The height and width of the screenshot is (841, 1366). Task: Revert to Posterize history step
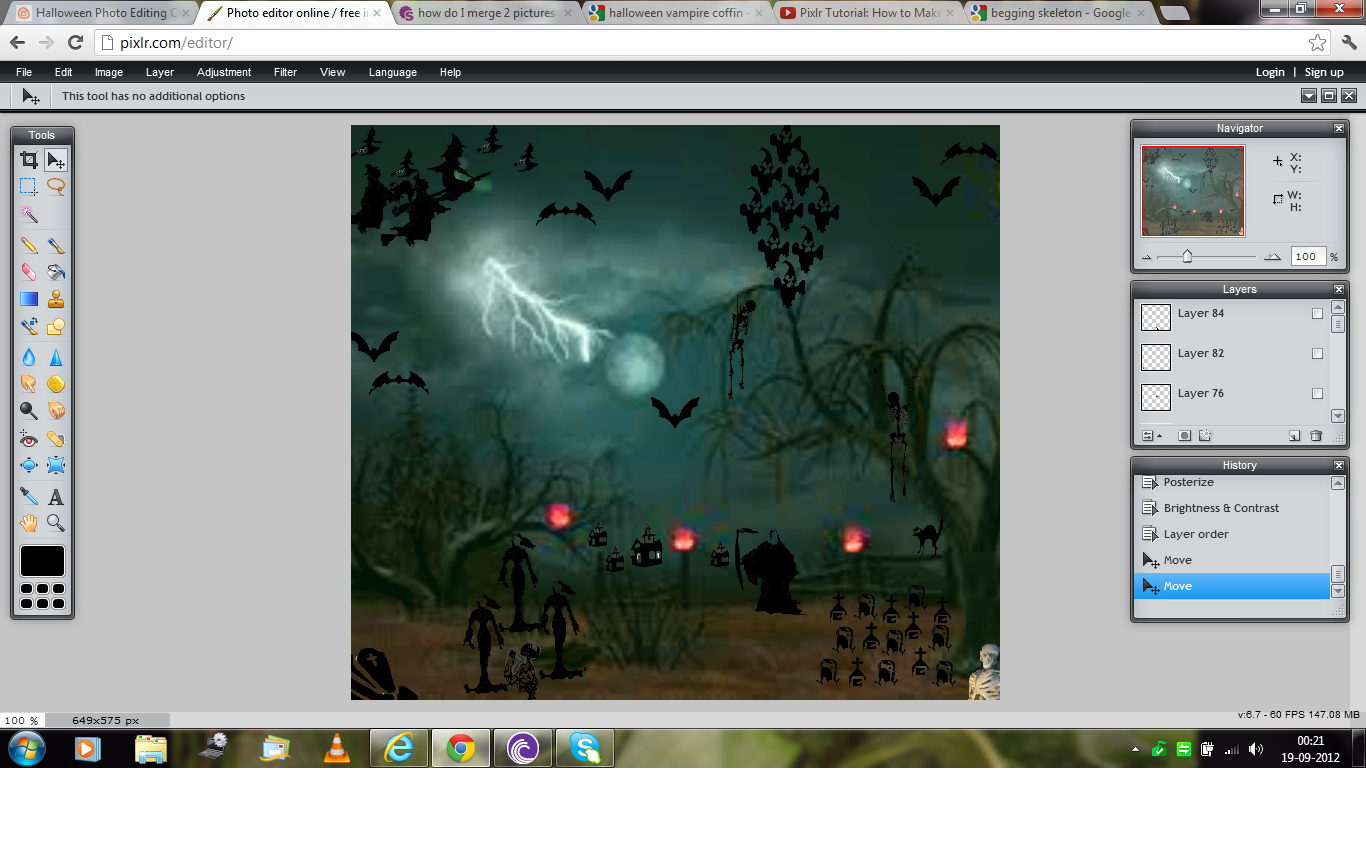click(1232, 482)
